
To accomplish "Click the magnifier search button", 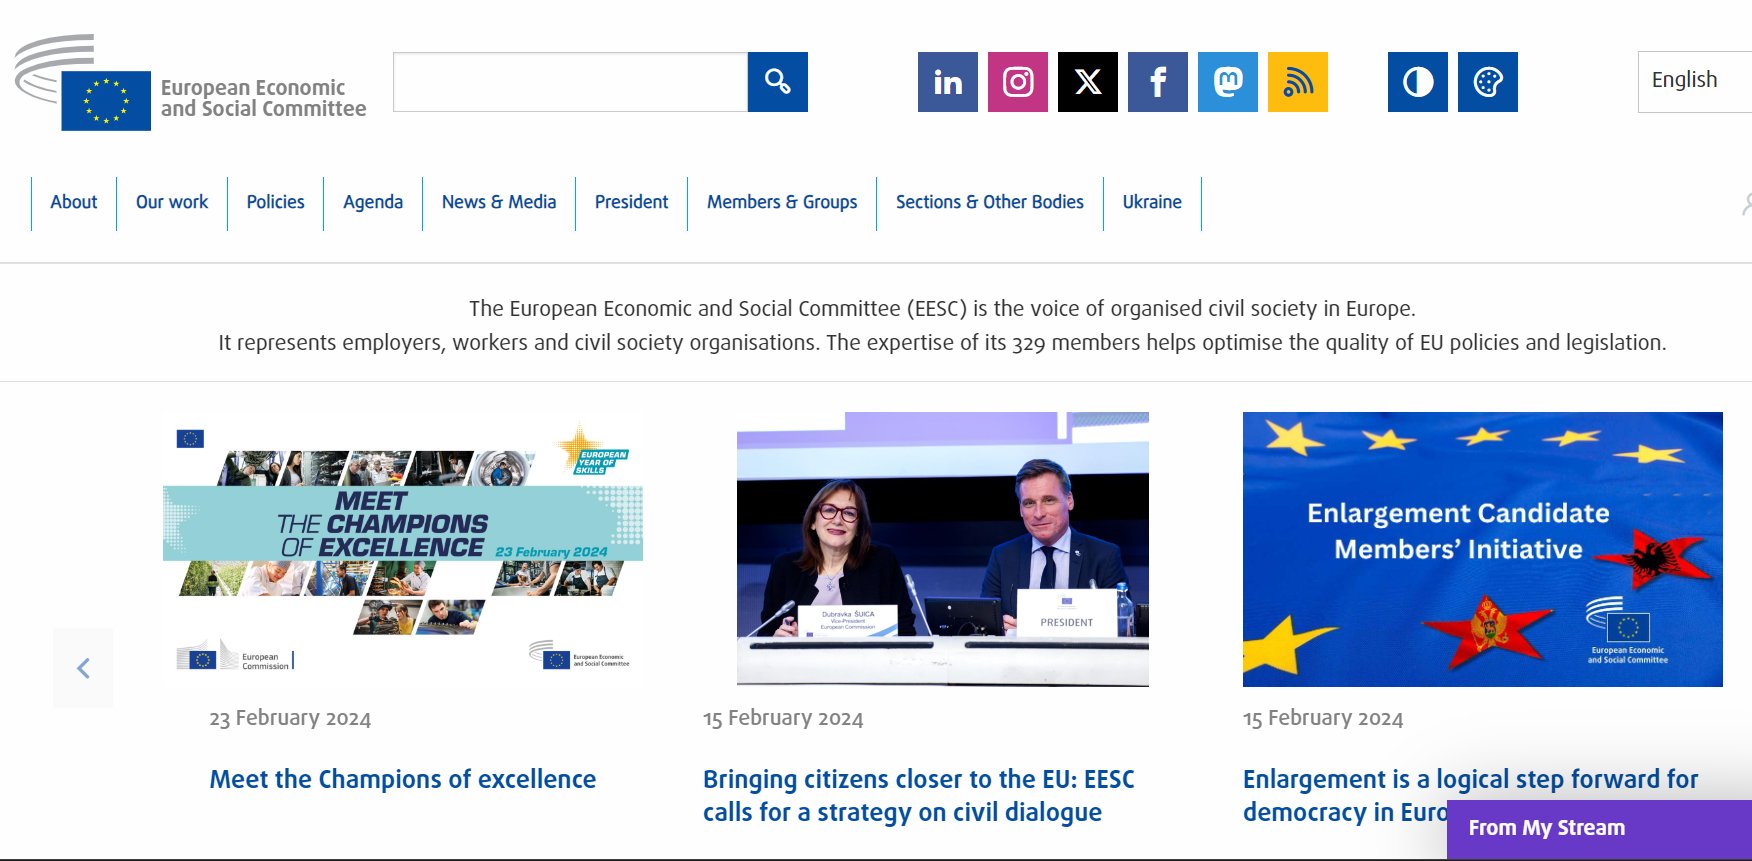I will [777, 82].
